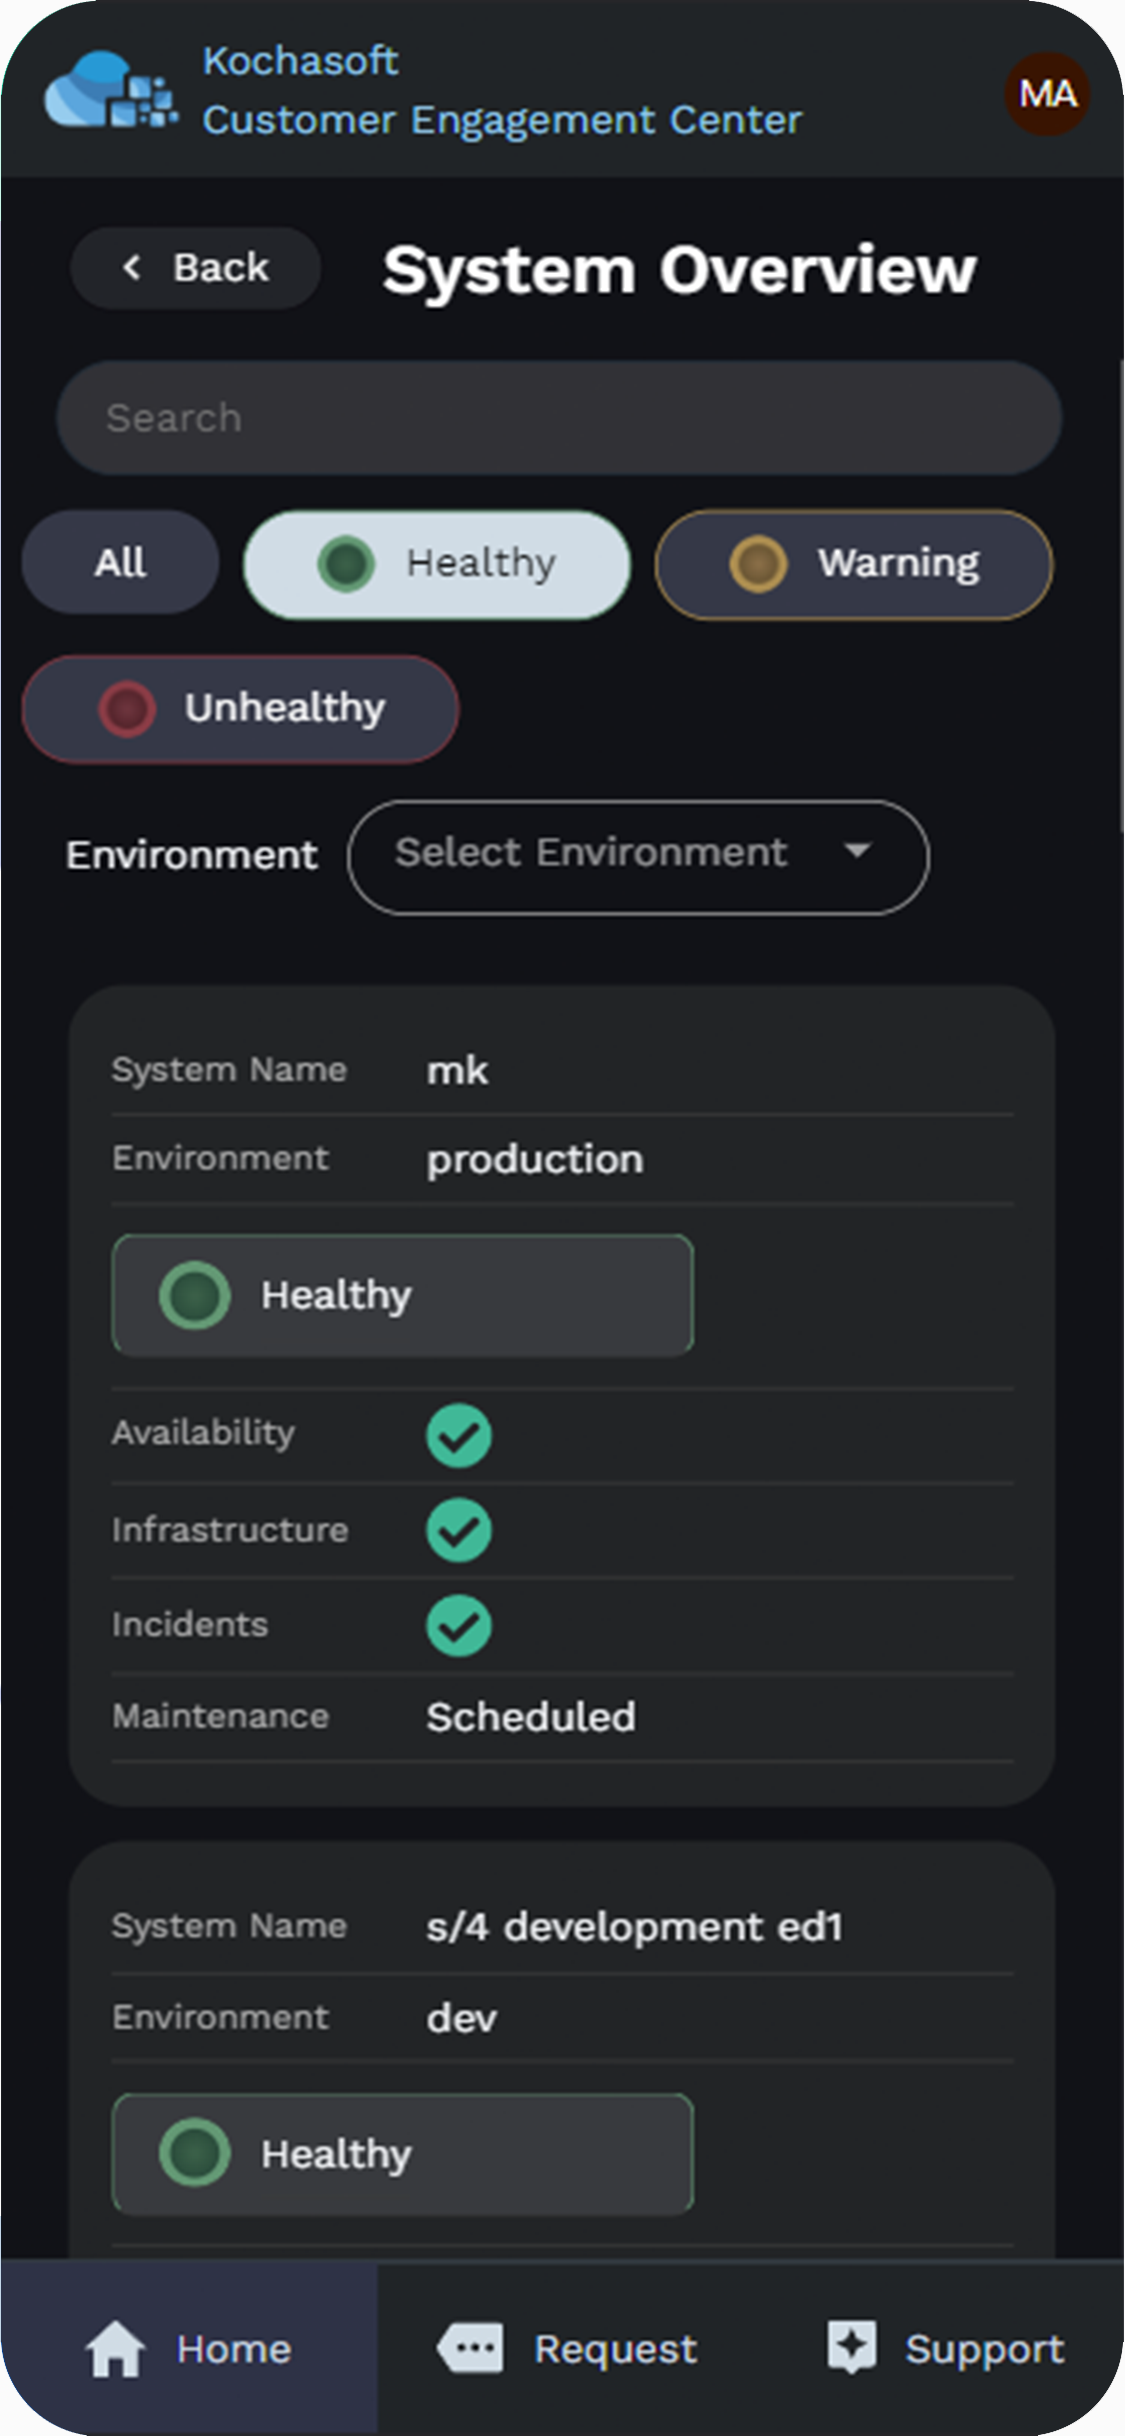Click the Home house icon
The width and height of the screenshot is (1125, 2436).
[x=115, y=2348]
